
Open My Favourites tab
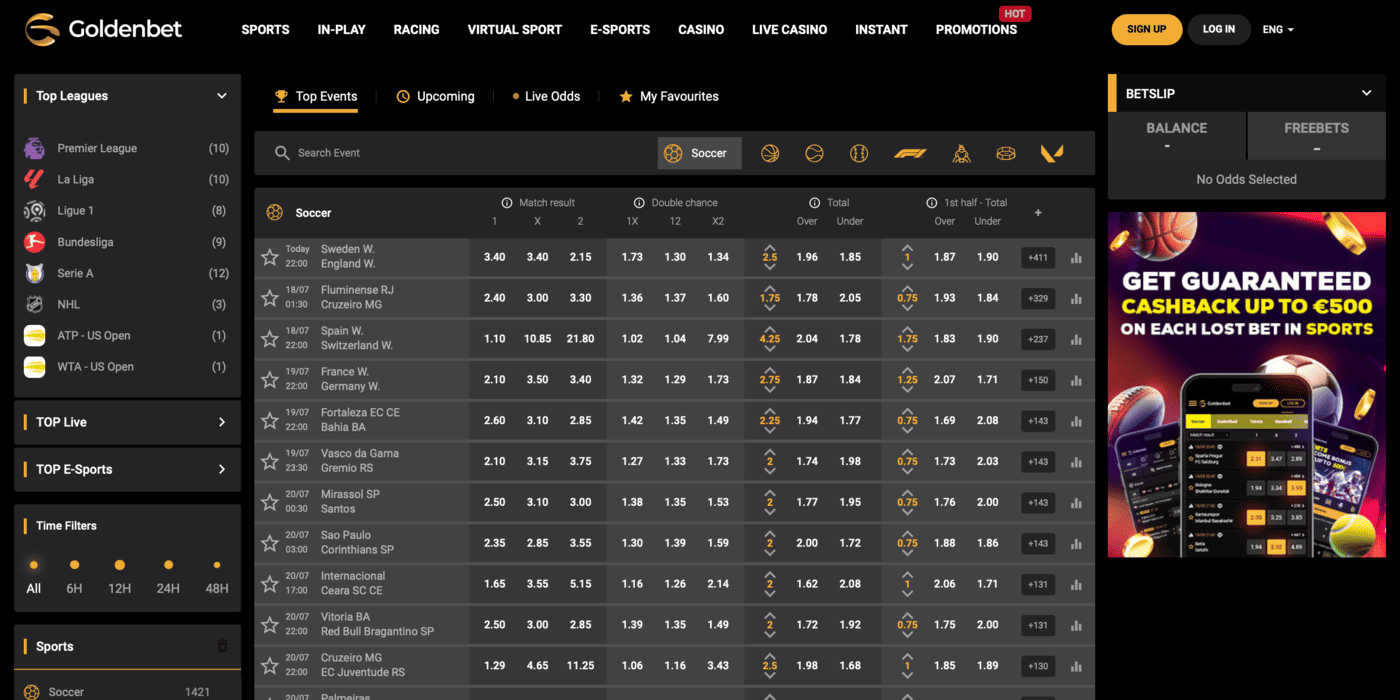(x=669, y=96)
